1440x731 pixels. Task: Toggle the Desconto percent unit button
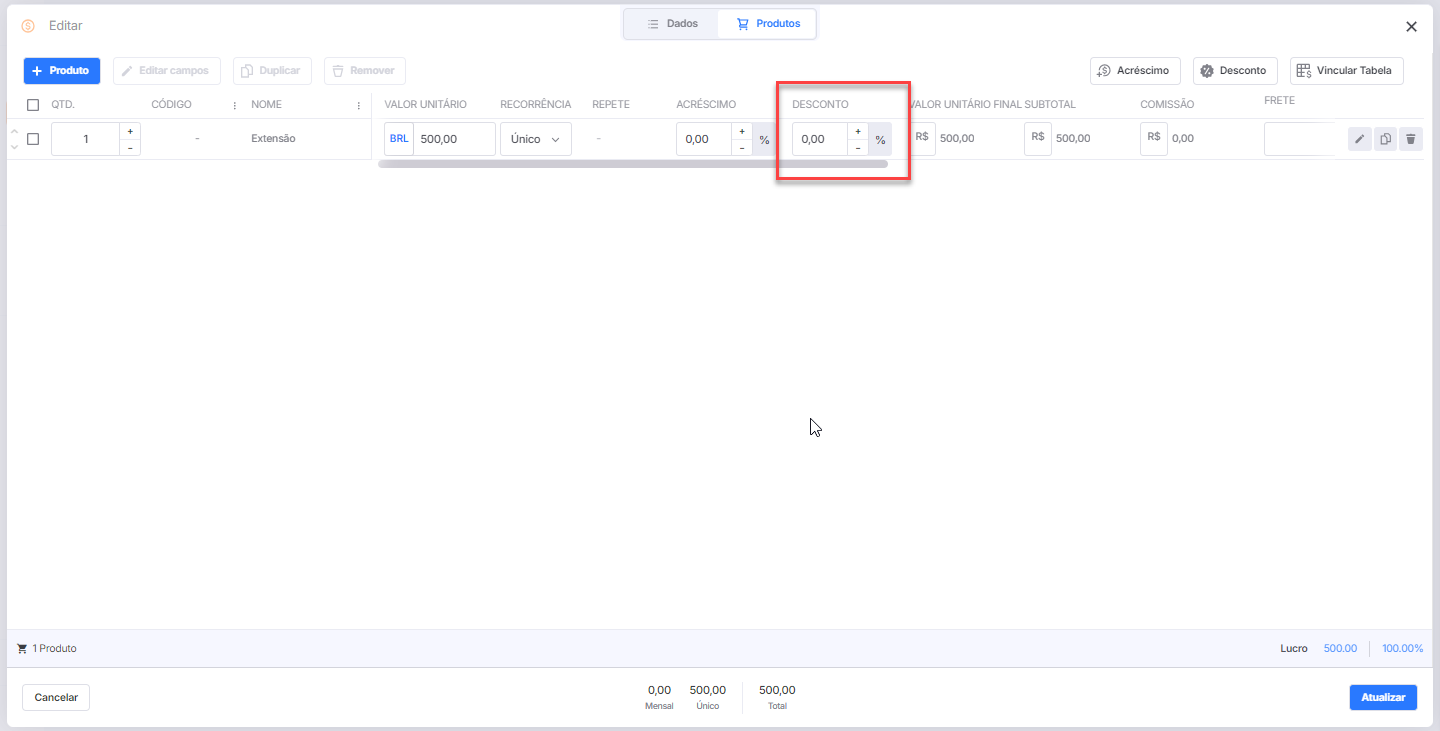880,139
